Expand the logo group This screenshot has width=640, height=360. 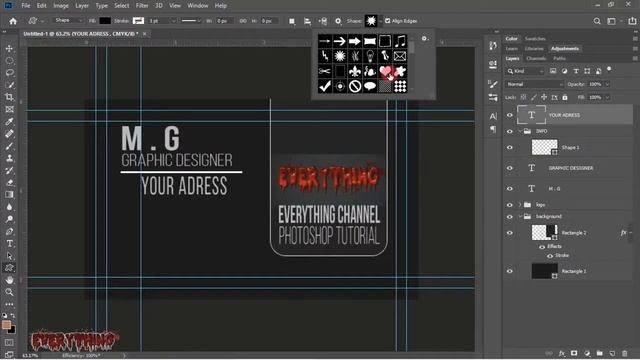coord(520,204)
